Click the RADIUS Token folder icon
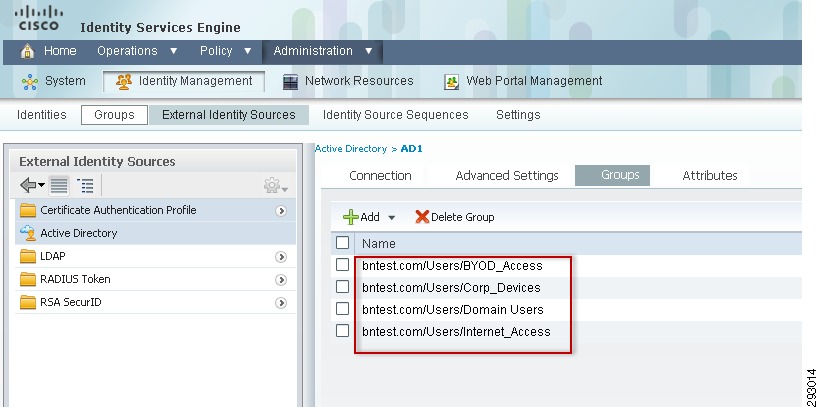Viewport: 816px width, 407px height. (x=28, y=279)
